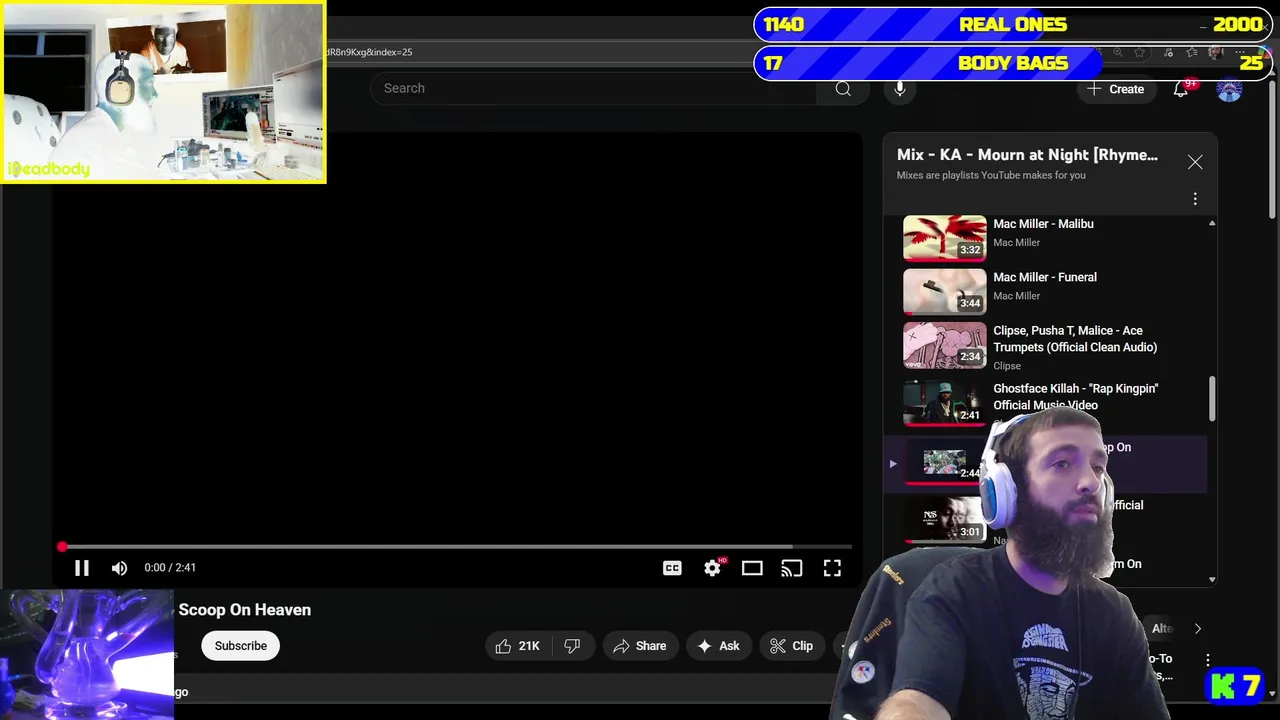The height and width of the screenshot is (720, 1280).
Task: Open the Mix playlist three-dot menu
Action: (x=1195, y=199)
